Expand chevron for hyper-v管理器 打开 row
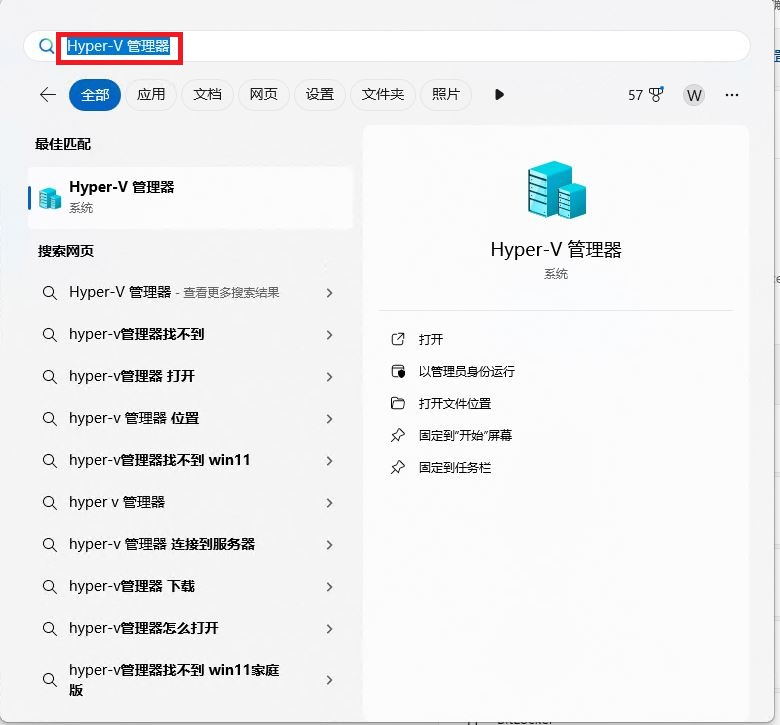The image size is (780, 725). tap(329, 377)
